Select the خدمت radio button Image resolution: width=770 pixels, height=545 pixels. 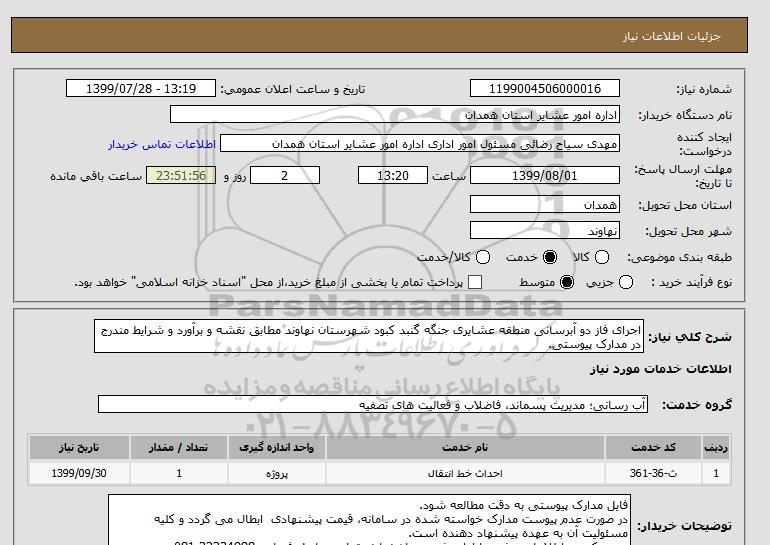click(550, 257)
